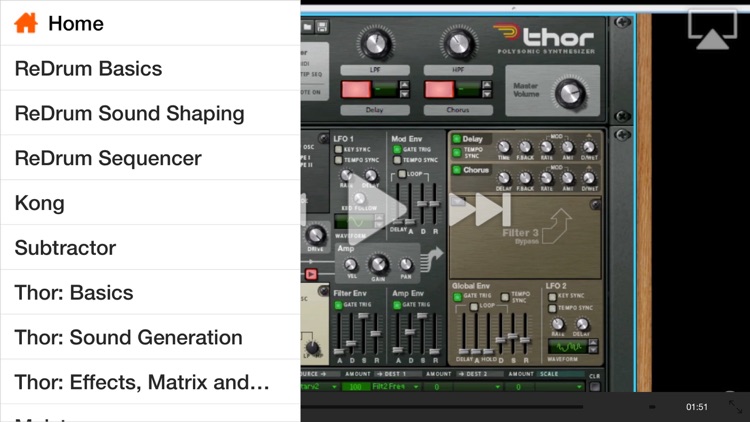
Task: Click the up arrow of the display below the HPF label
Action: click(x=487, y=85)
